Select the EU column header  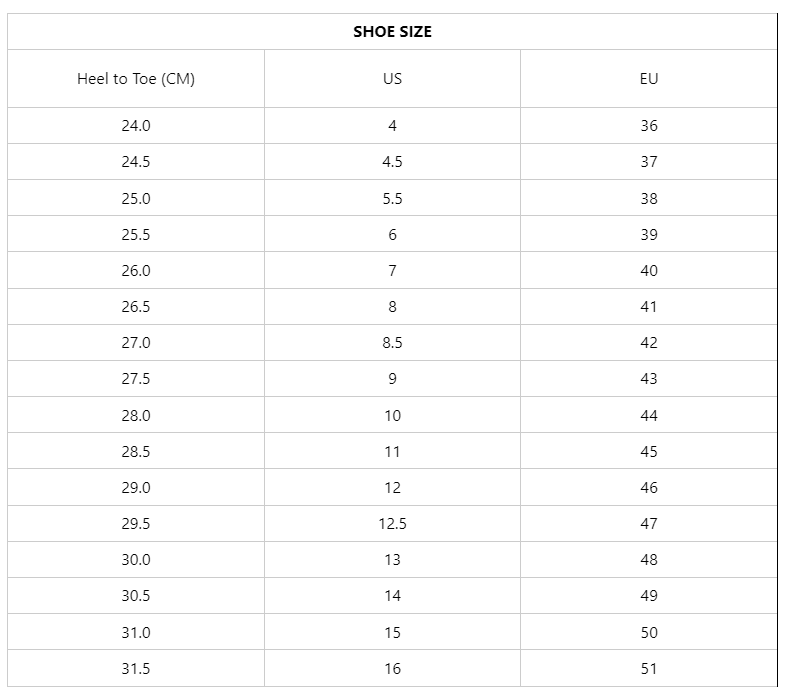click(649, 78)
